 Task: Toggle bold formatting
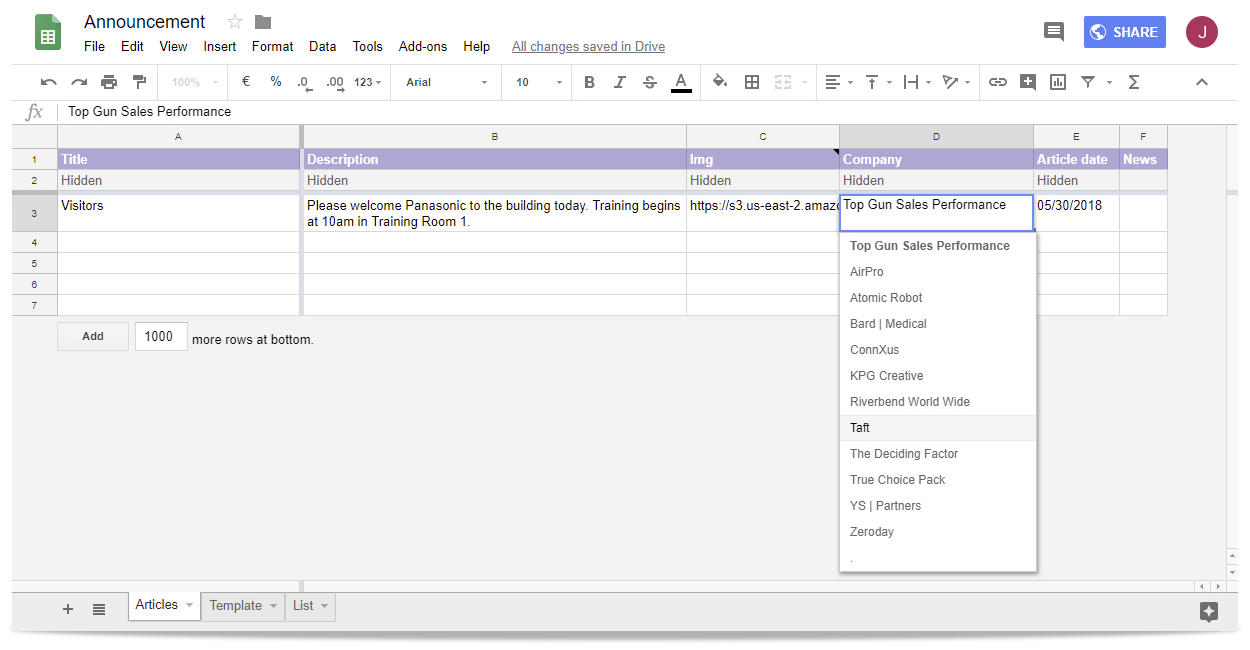click(589, 82)
